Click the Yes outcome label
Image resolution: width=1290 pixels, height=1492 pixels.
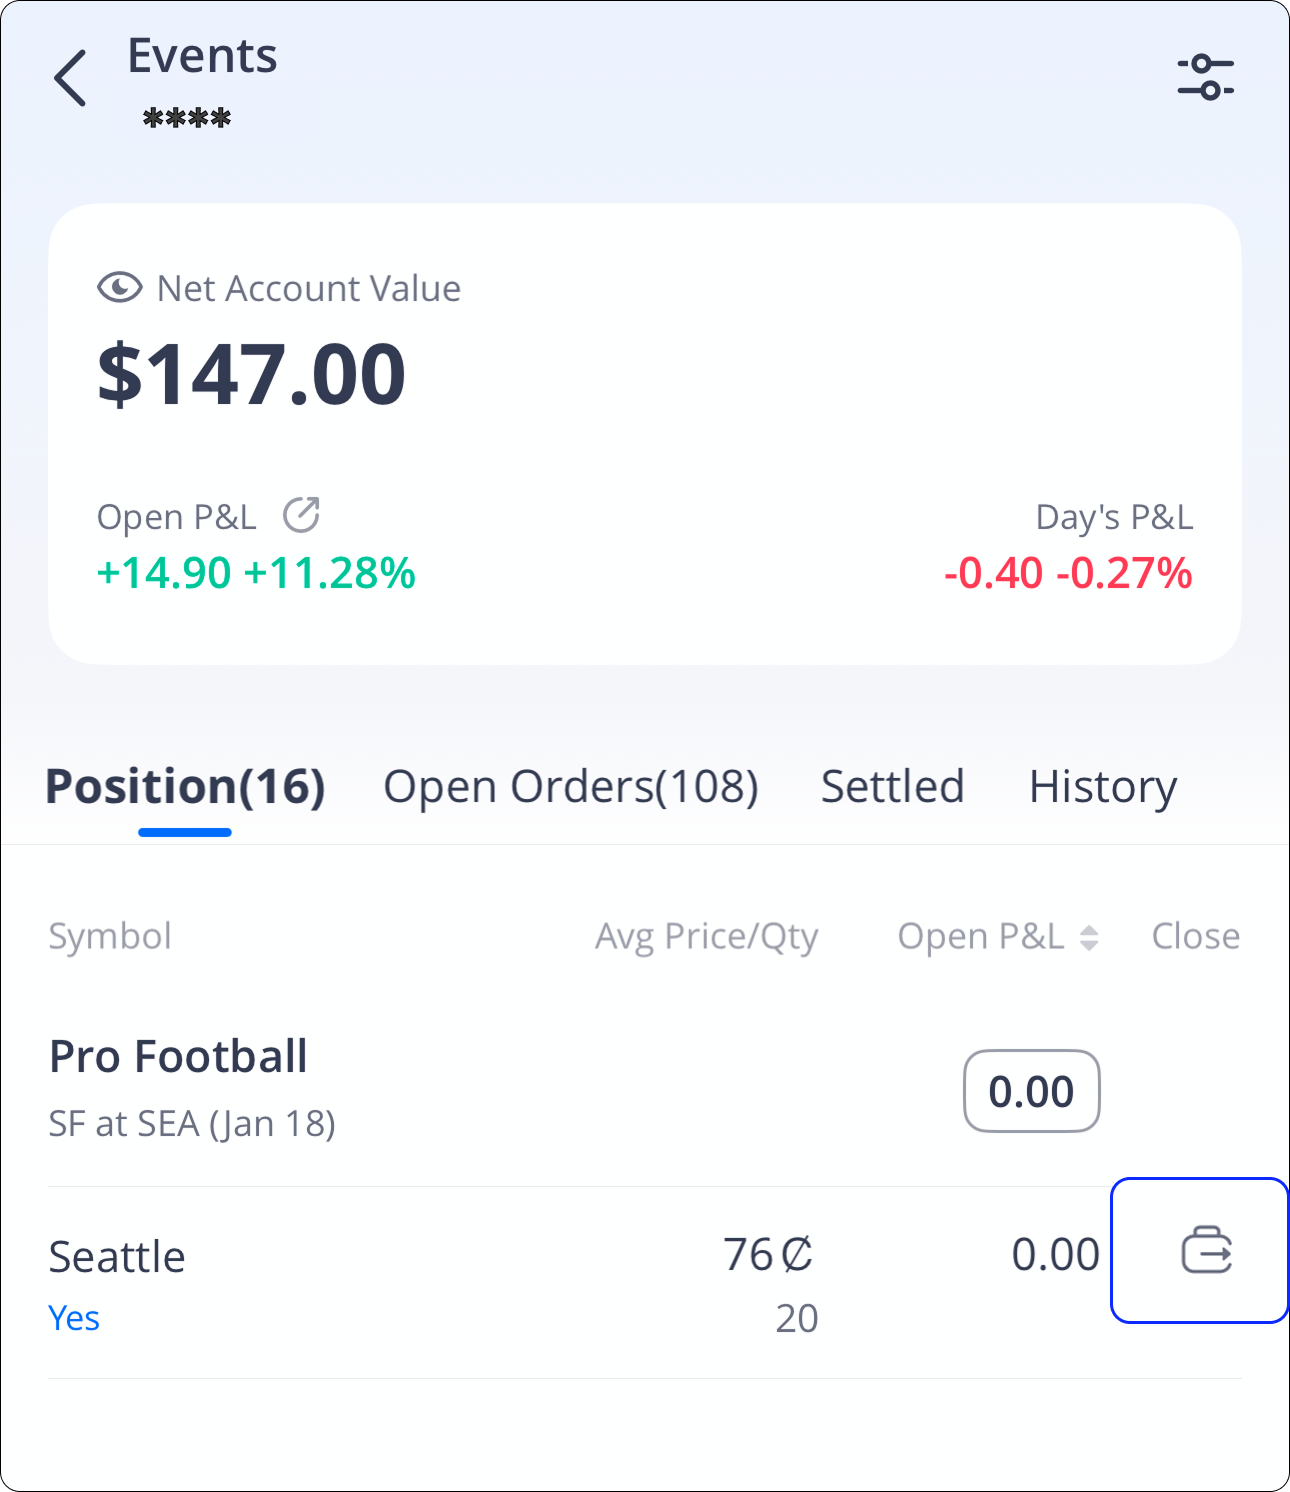point(74,1318)
